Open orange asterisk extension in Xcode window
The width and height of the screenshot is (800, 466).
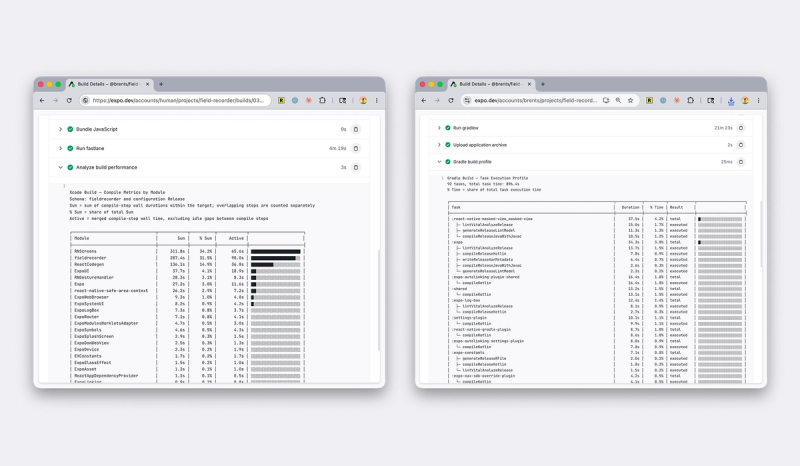309,101
